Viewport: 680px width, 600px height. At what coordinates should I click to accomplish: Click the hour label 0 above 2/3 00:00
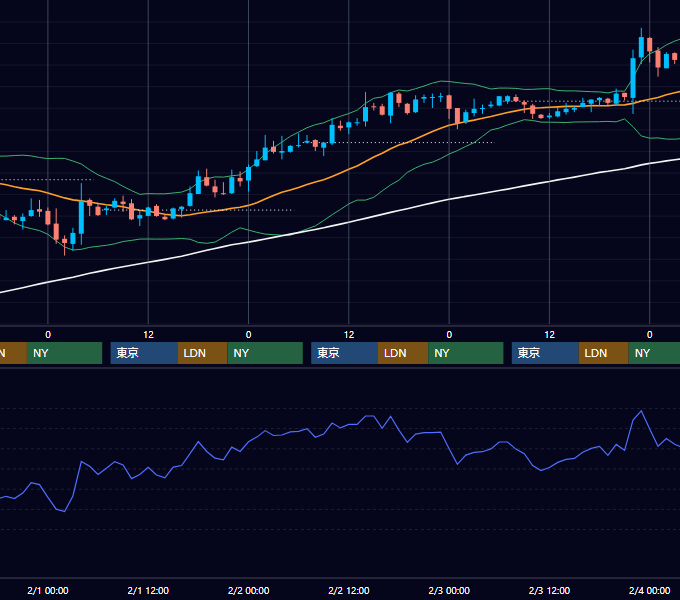(x=449, y=335)
